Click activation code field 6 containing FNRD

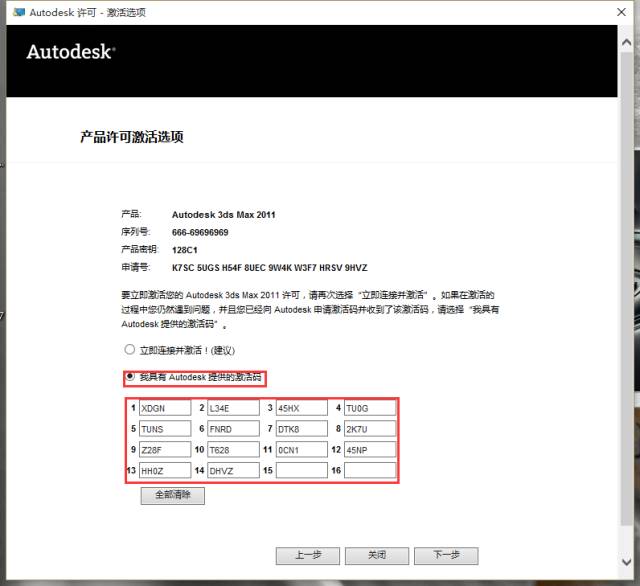click(233, 429)
